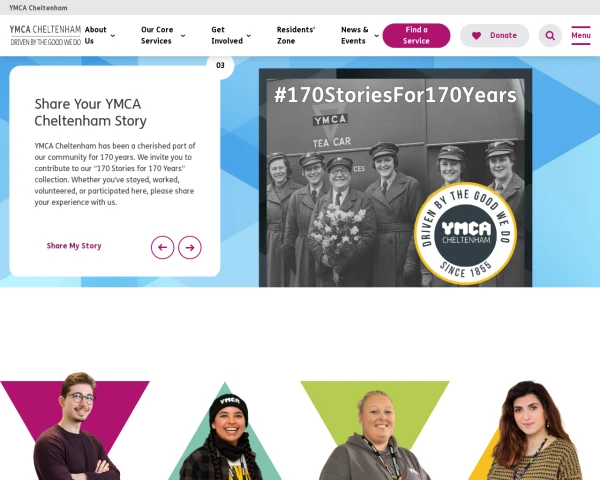
Task: Click the round YMCA Cheltenham badge
Action: 465,233
